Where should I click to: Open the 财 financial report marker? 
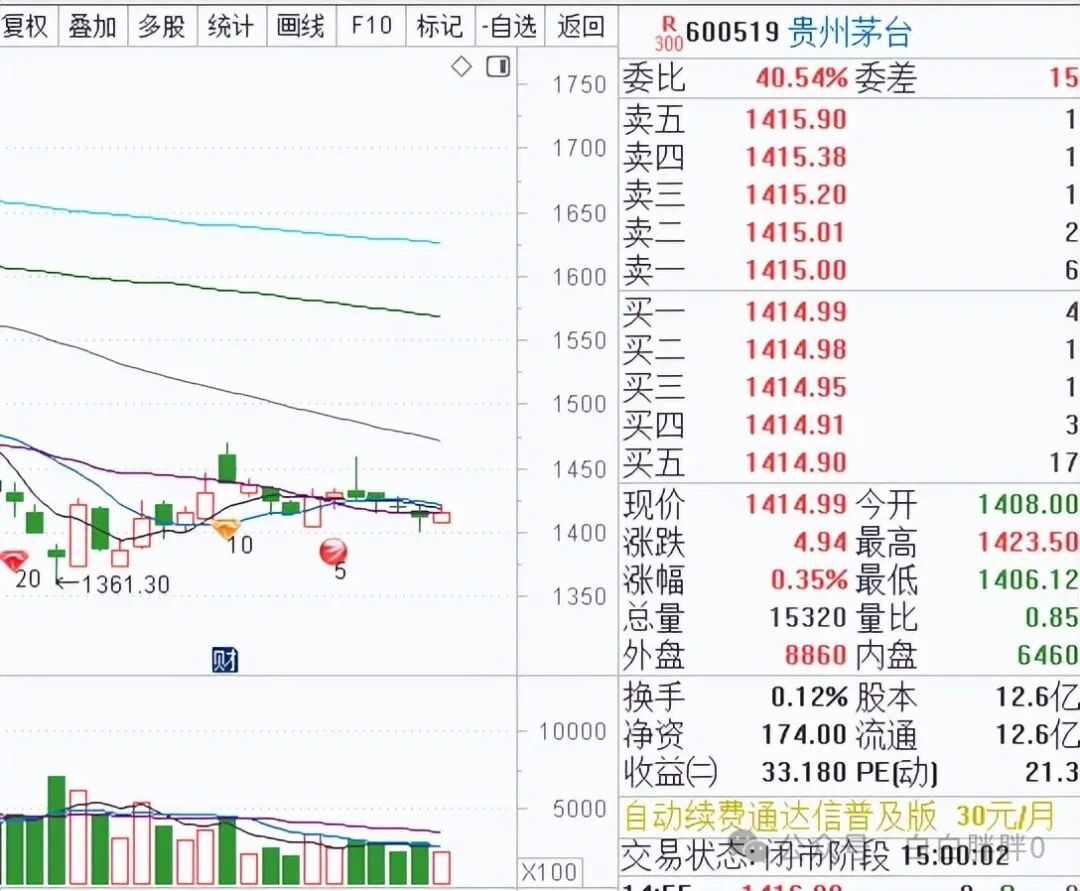click(225, 660)
